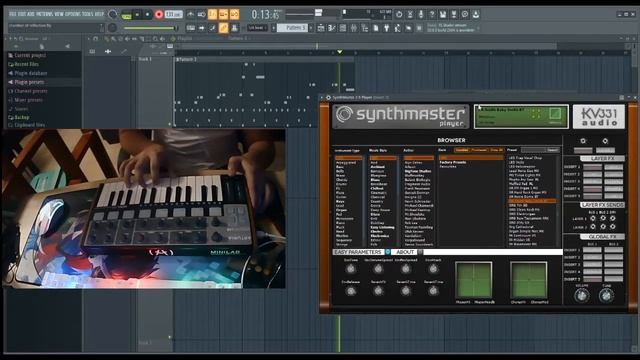Click the master pitch knob under main menu
Image resolution: width=640 pixels, height=360 pixels.
(x=112, y=28)
